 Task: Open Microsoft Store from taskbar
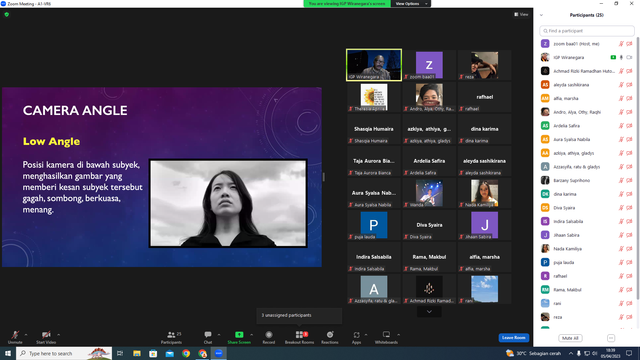pos(153,353)
